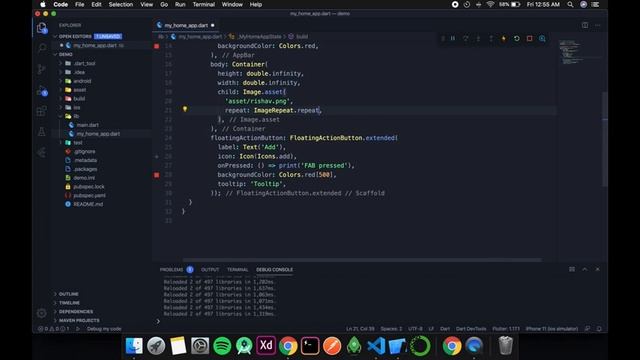The height and width of the screenshot is (360, 640).
Task: Change indentation via Spaces: 2
Action: [391, 329]
